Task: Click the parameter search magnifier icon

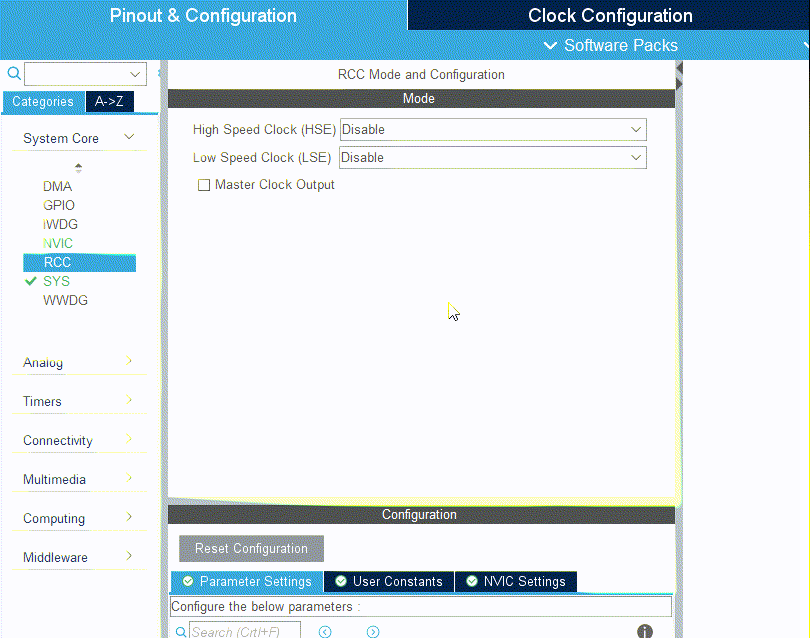Action: pos(181,631)
